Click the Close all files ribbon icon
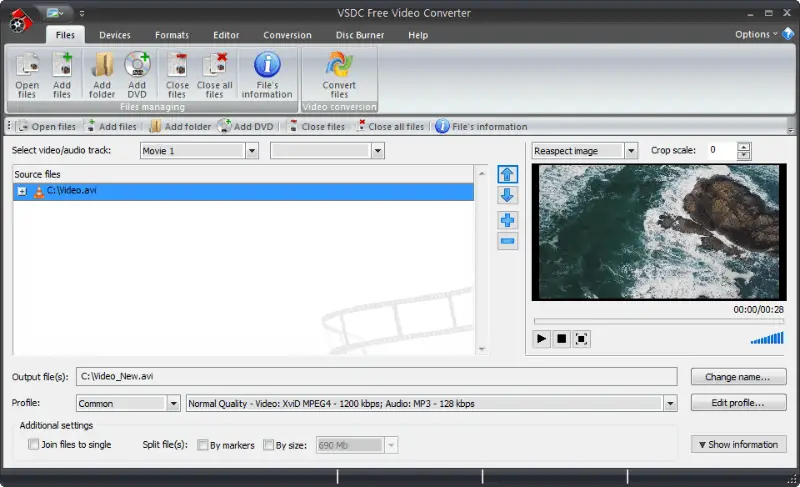Screen dimensions: 800x487 [215, 75]
